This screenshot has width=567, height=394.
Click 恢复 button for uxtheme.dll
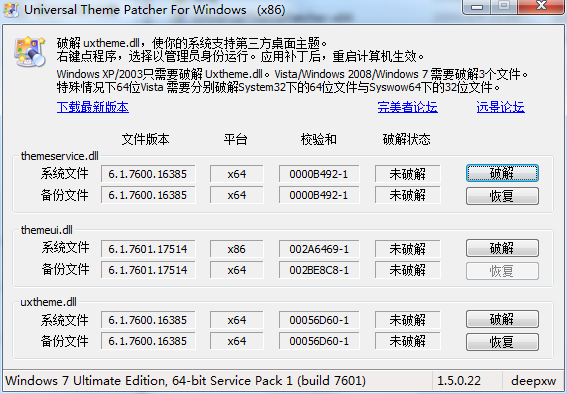coord(502,342)
